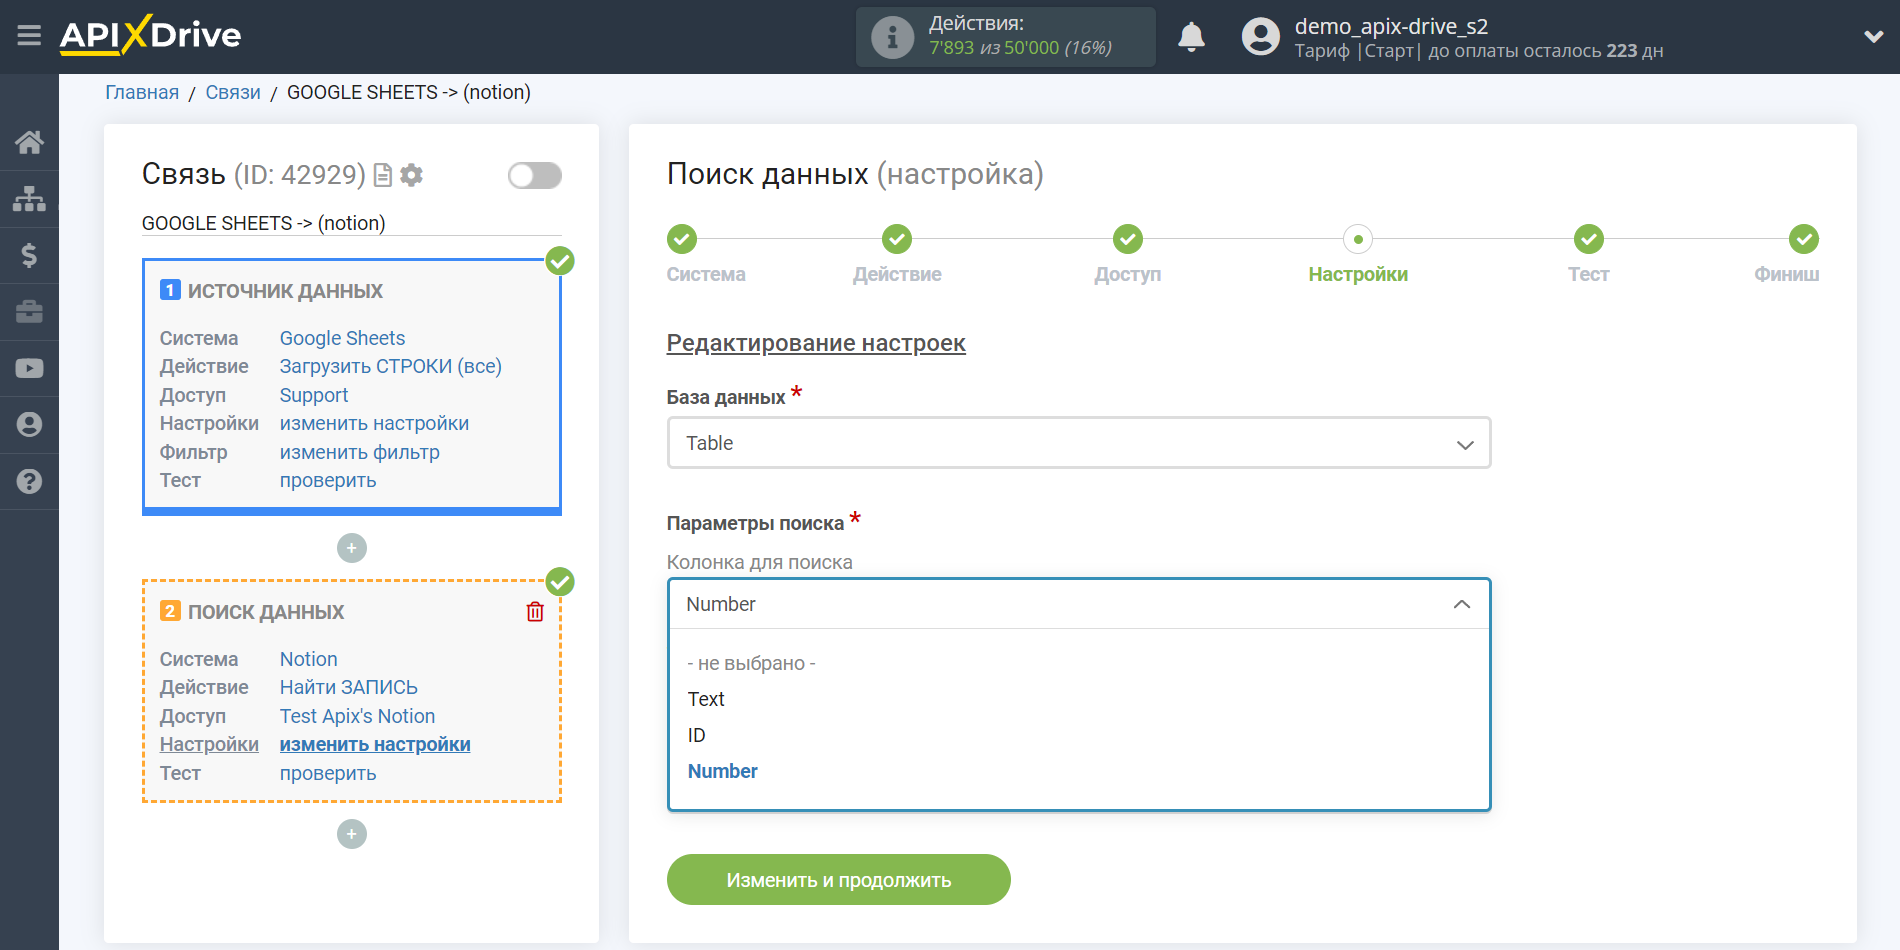Image resolution: width=1900 pixels, height=950 pixels.
Task: Select the ID option in list
Action: [697, 735]
